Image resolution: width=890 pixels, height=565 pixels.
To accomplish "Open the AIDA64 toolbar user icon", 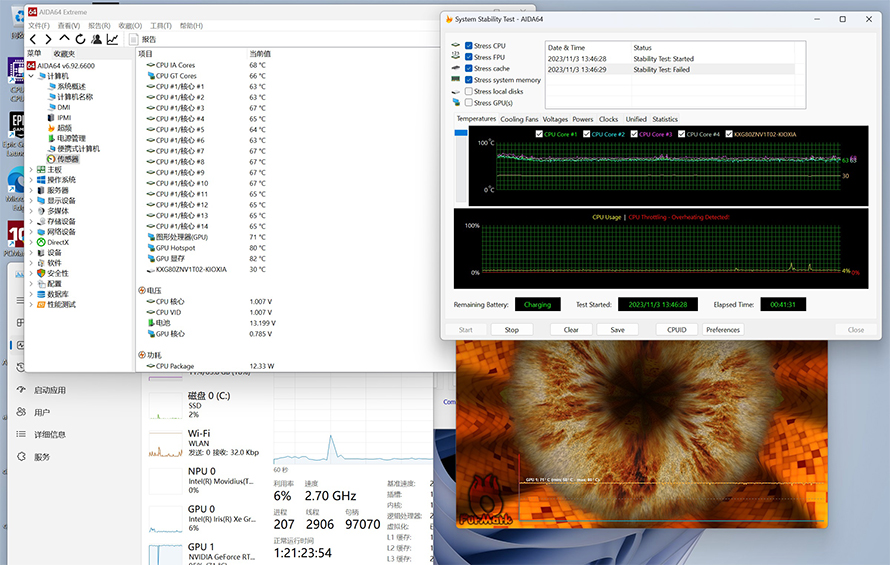I will (x=96, y=39).
